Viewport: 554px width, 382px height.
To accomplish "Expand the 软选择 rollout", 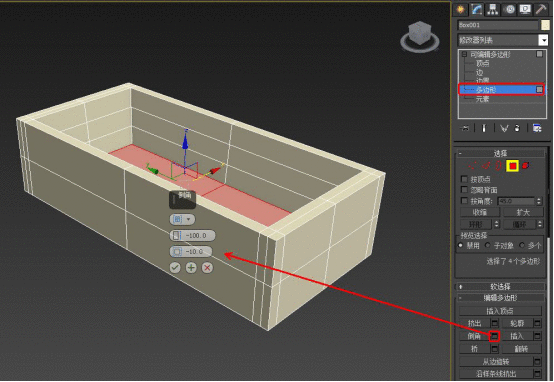I will [x=501, y=287].
